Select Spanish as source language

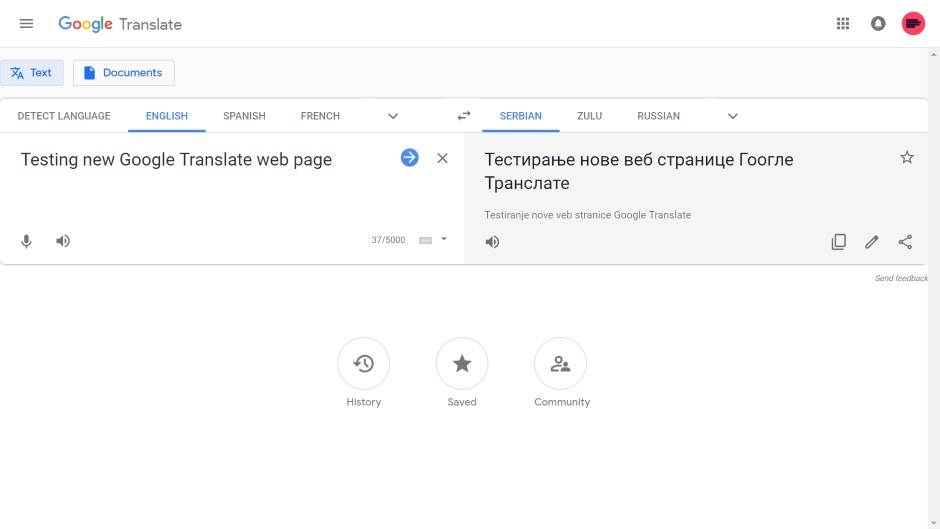(244, 116)
